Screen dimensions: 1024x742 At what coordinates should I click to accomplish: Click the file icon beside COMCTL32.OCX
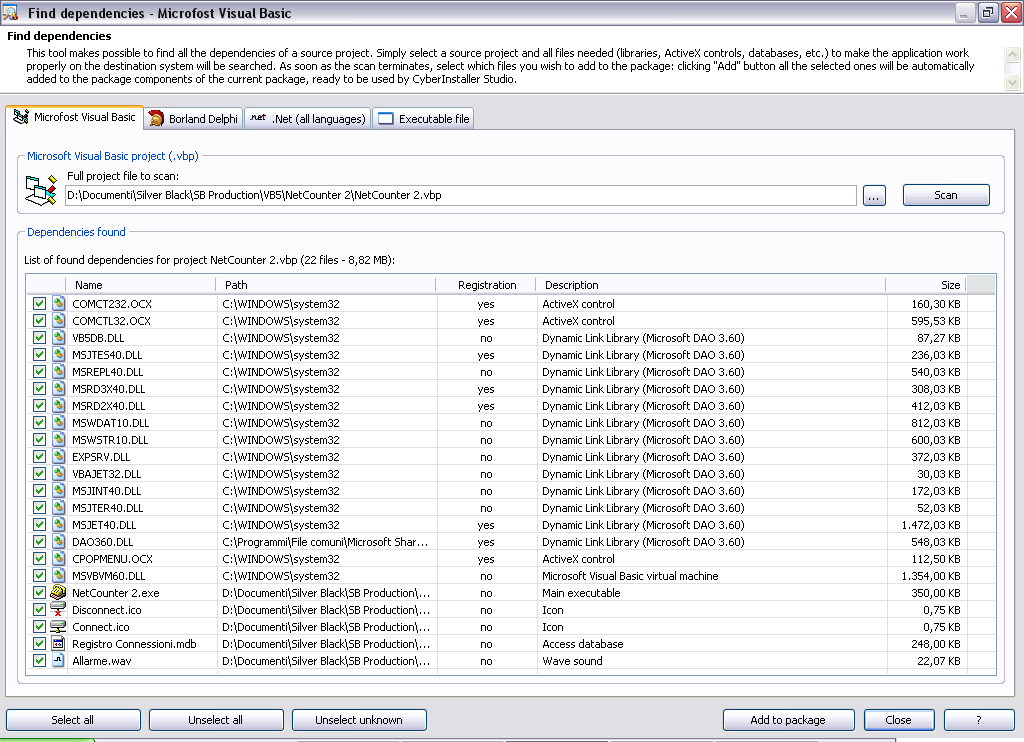tap(59, 321)
